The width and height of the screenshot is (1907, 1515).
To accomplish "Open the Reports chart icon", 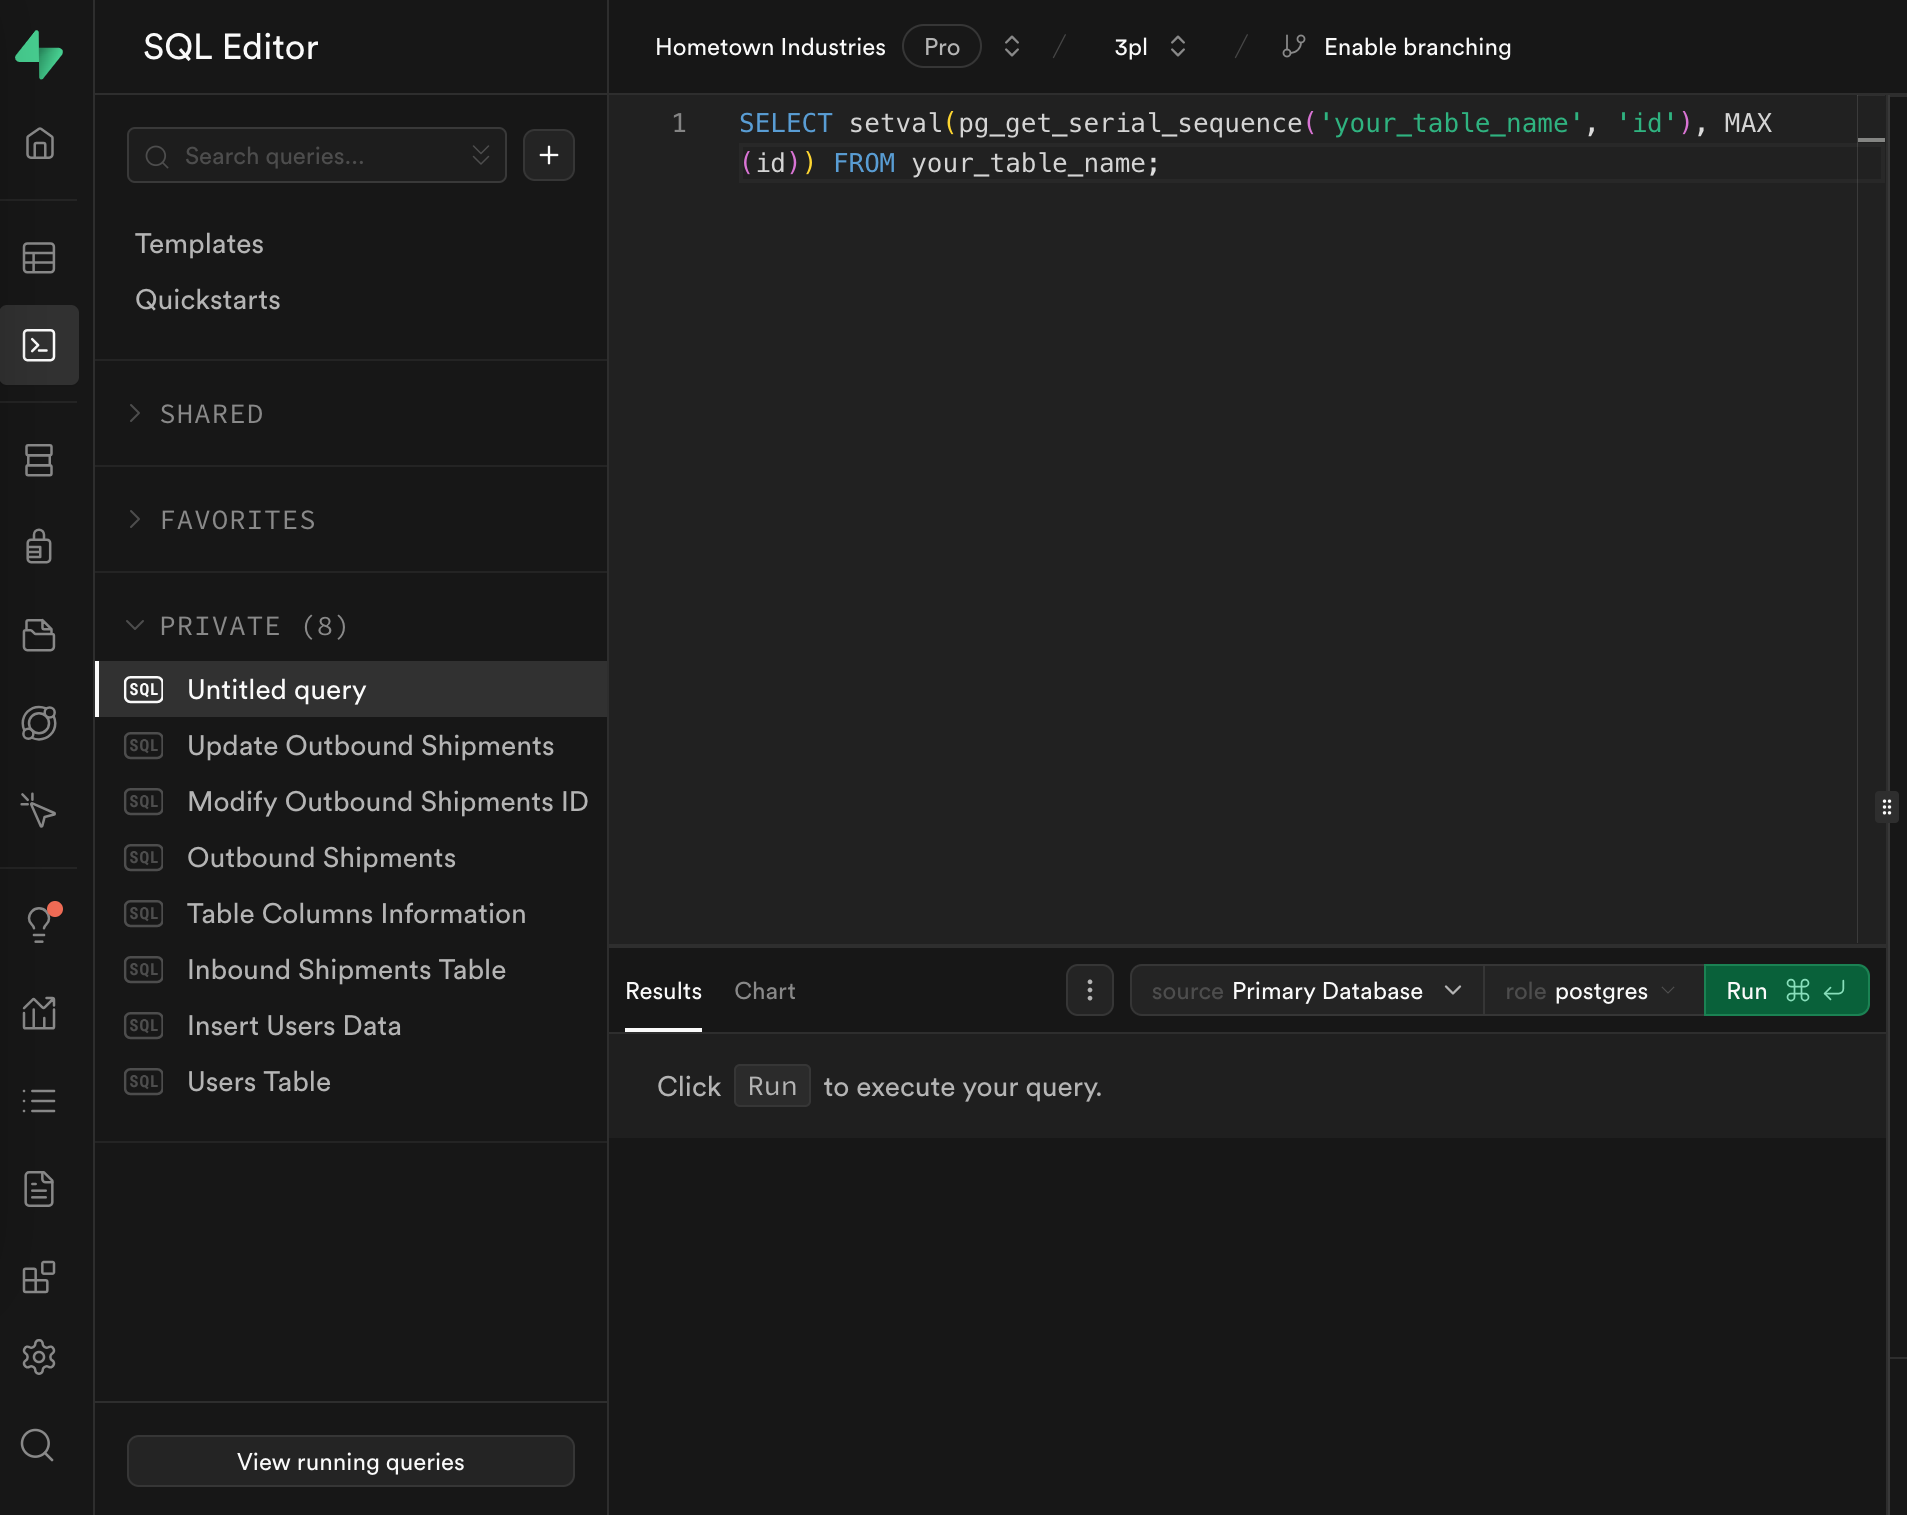I will tap(40, 1013).
